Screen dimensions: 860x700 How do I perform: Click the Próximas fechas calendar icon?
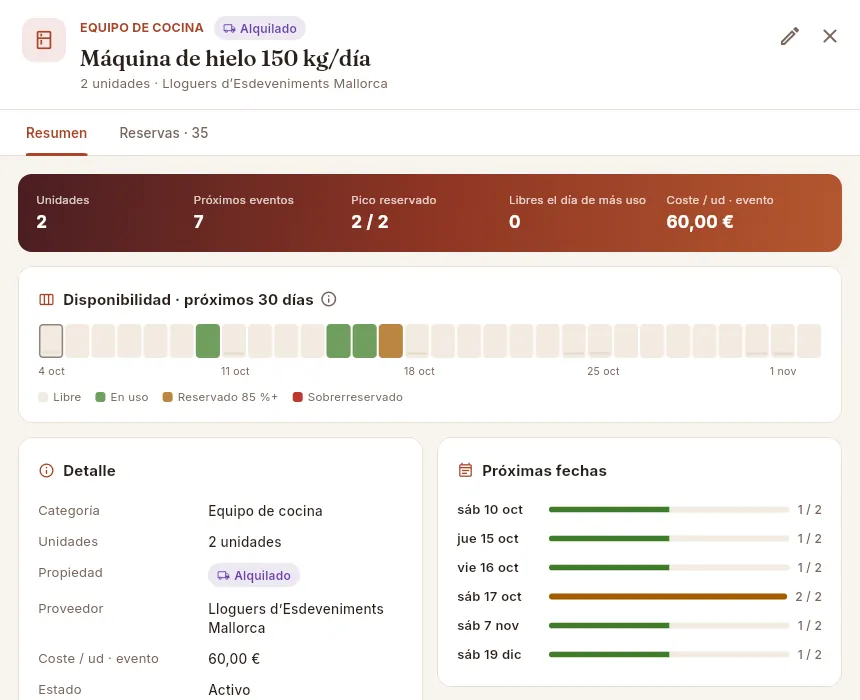(x=465, y=471)
